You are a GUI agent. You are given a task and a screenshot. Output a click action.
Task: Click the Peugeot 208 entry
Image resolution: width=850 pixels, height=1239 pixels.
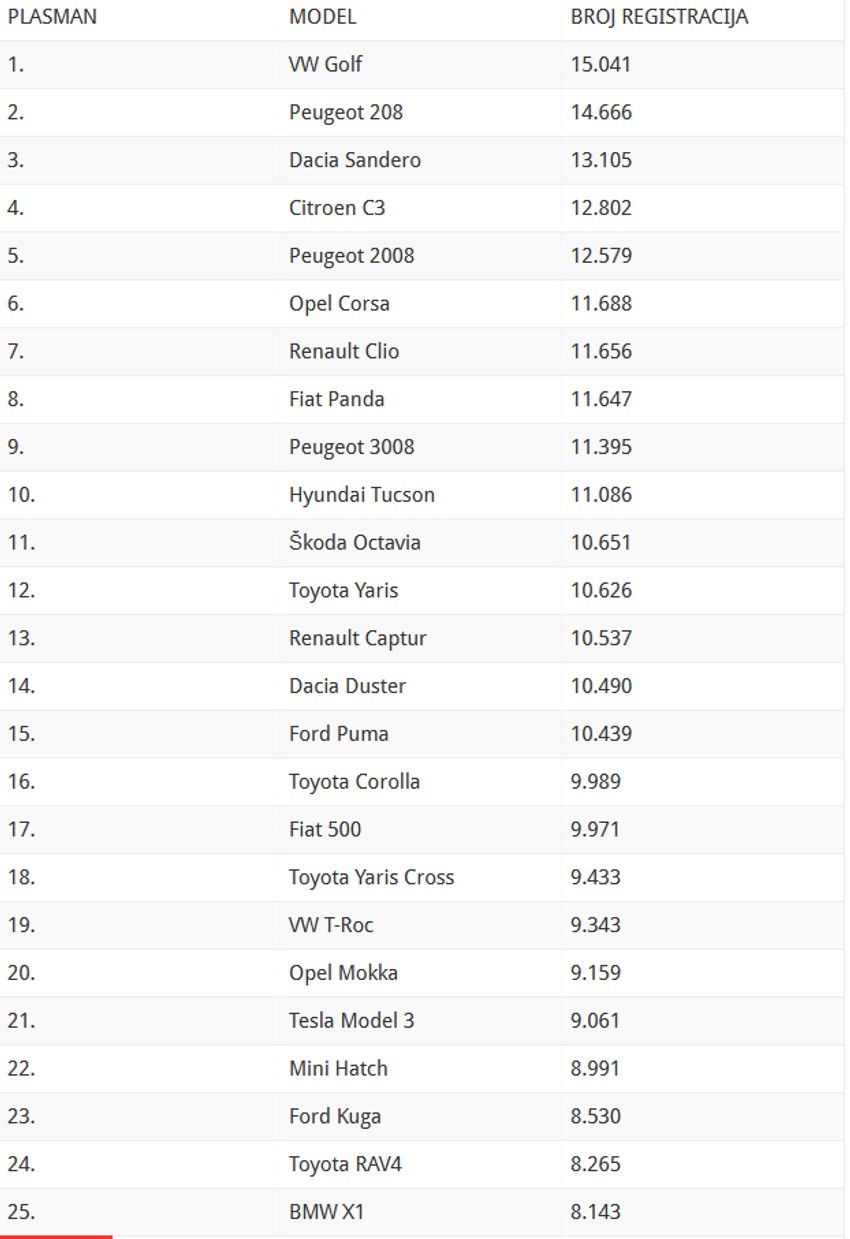pos(346,113)
